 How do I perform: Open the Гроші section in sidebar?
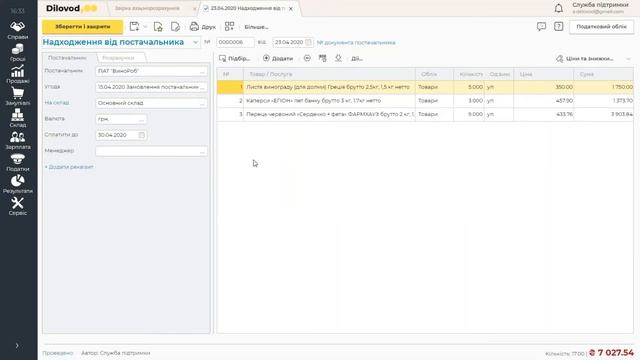pyautogui.click(x=18, y=53)
